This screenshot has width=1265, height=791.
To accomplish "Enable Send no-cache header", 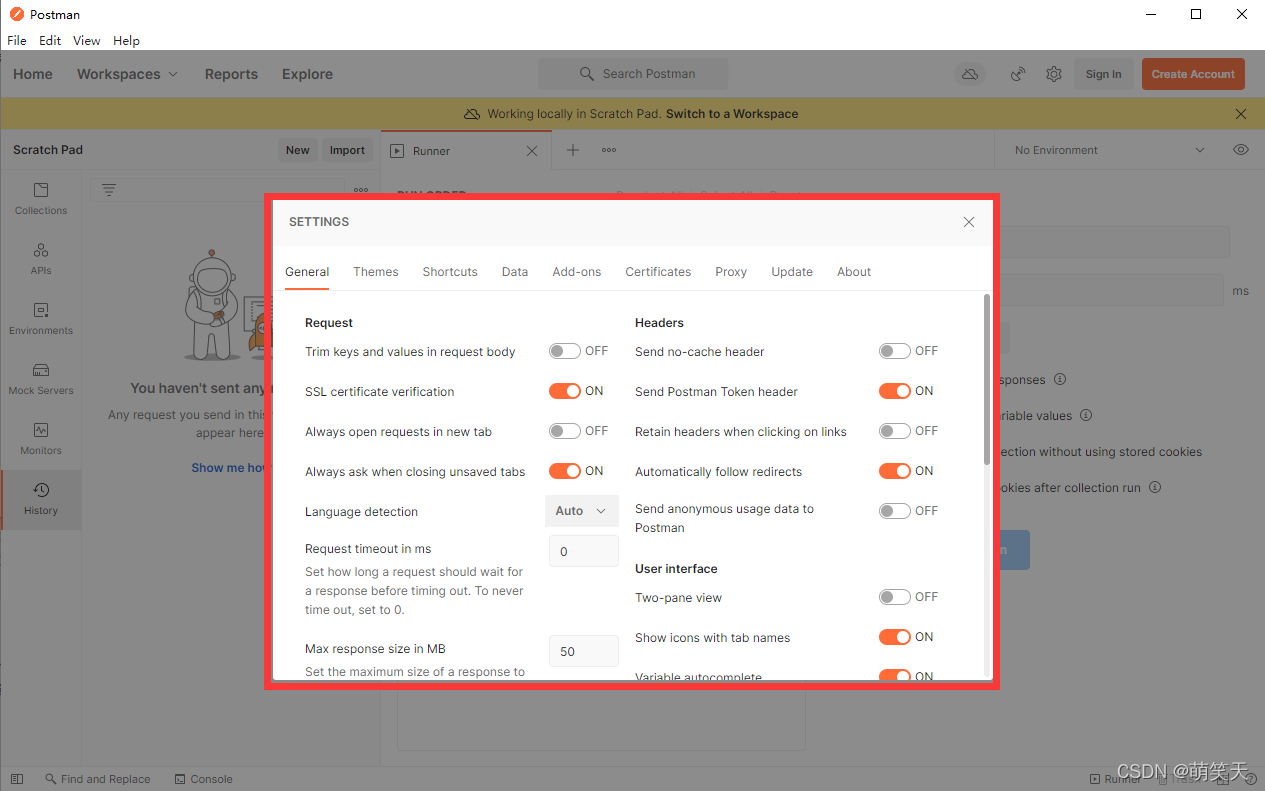I will click(x=894, y=351).
